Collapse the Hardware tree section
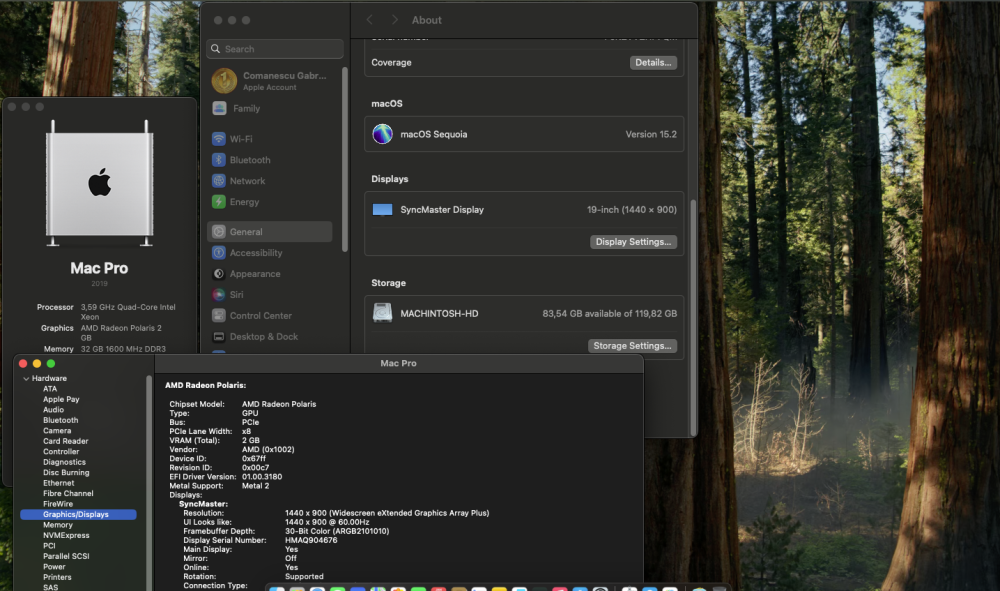Screen dimensions: 1000x591 tap(26, 379)
